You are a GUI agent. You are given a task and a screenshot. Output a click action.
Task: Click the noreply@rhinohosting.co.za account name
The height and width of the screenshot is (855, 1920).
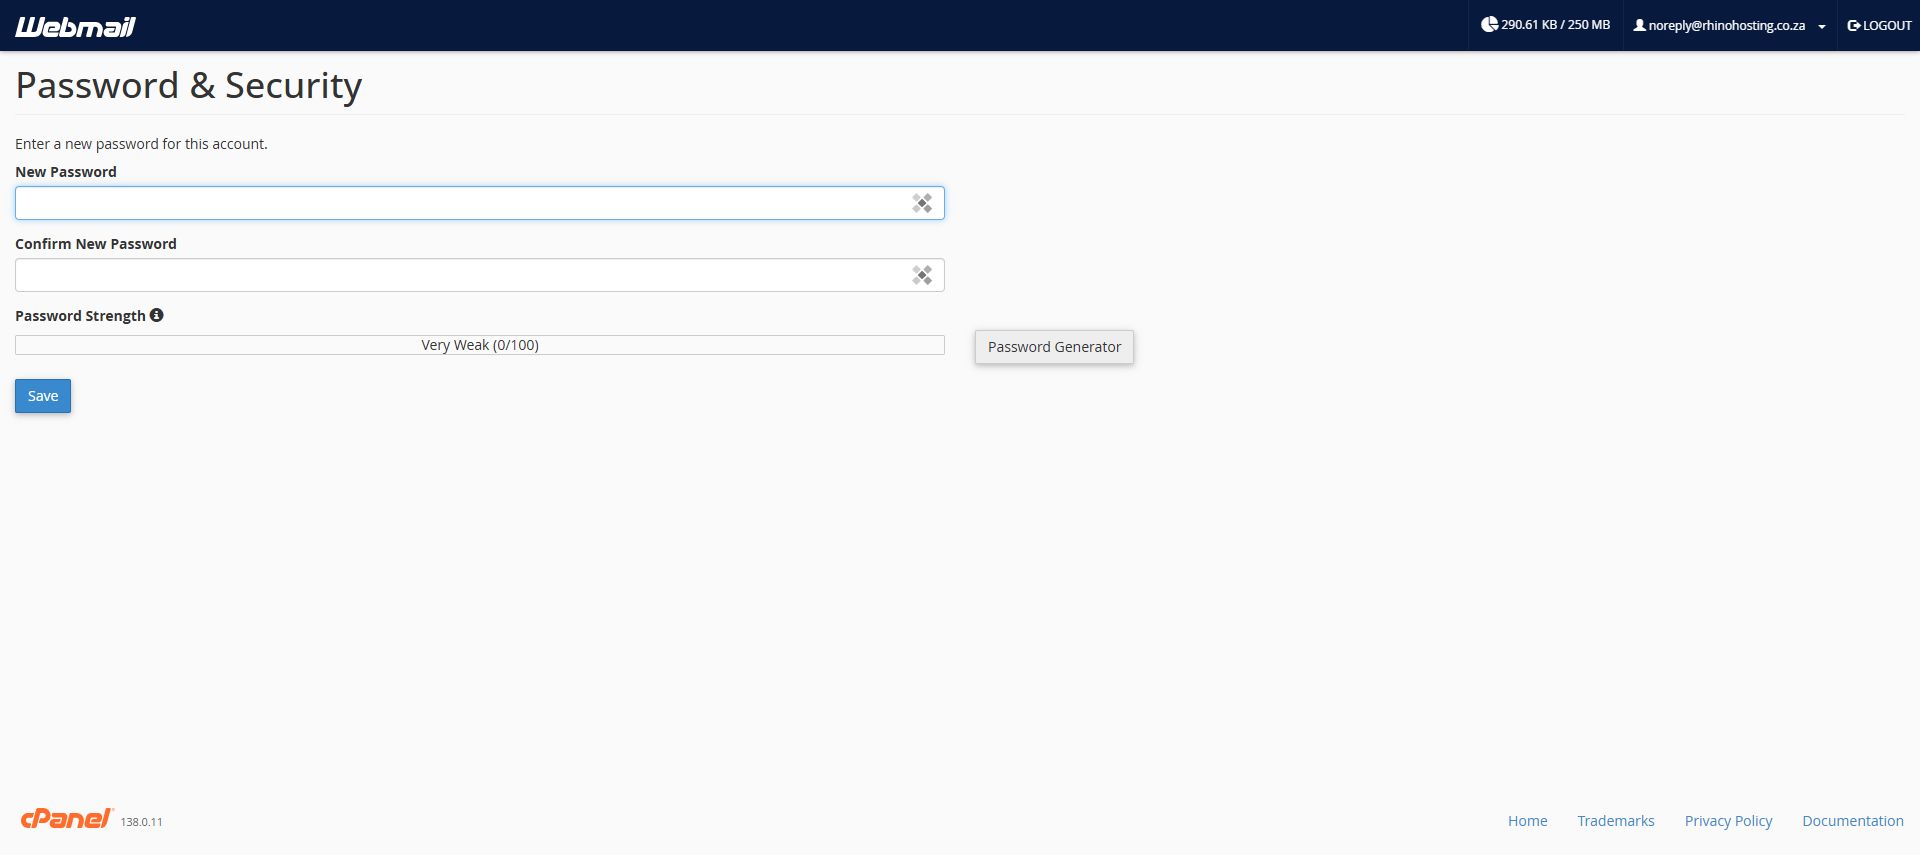point(1727,26)
